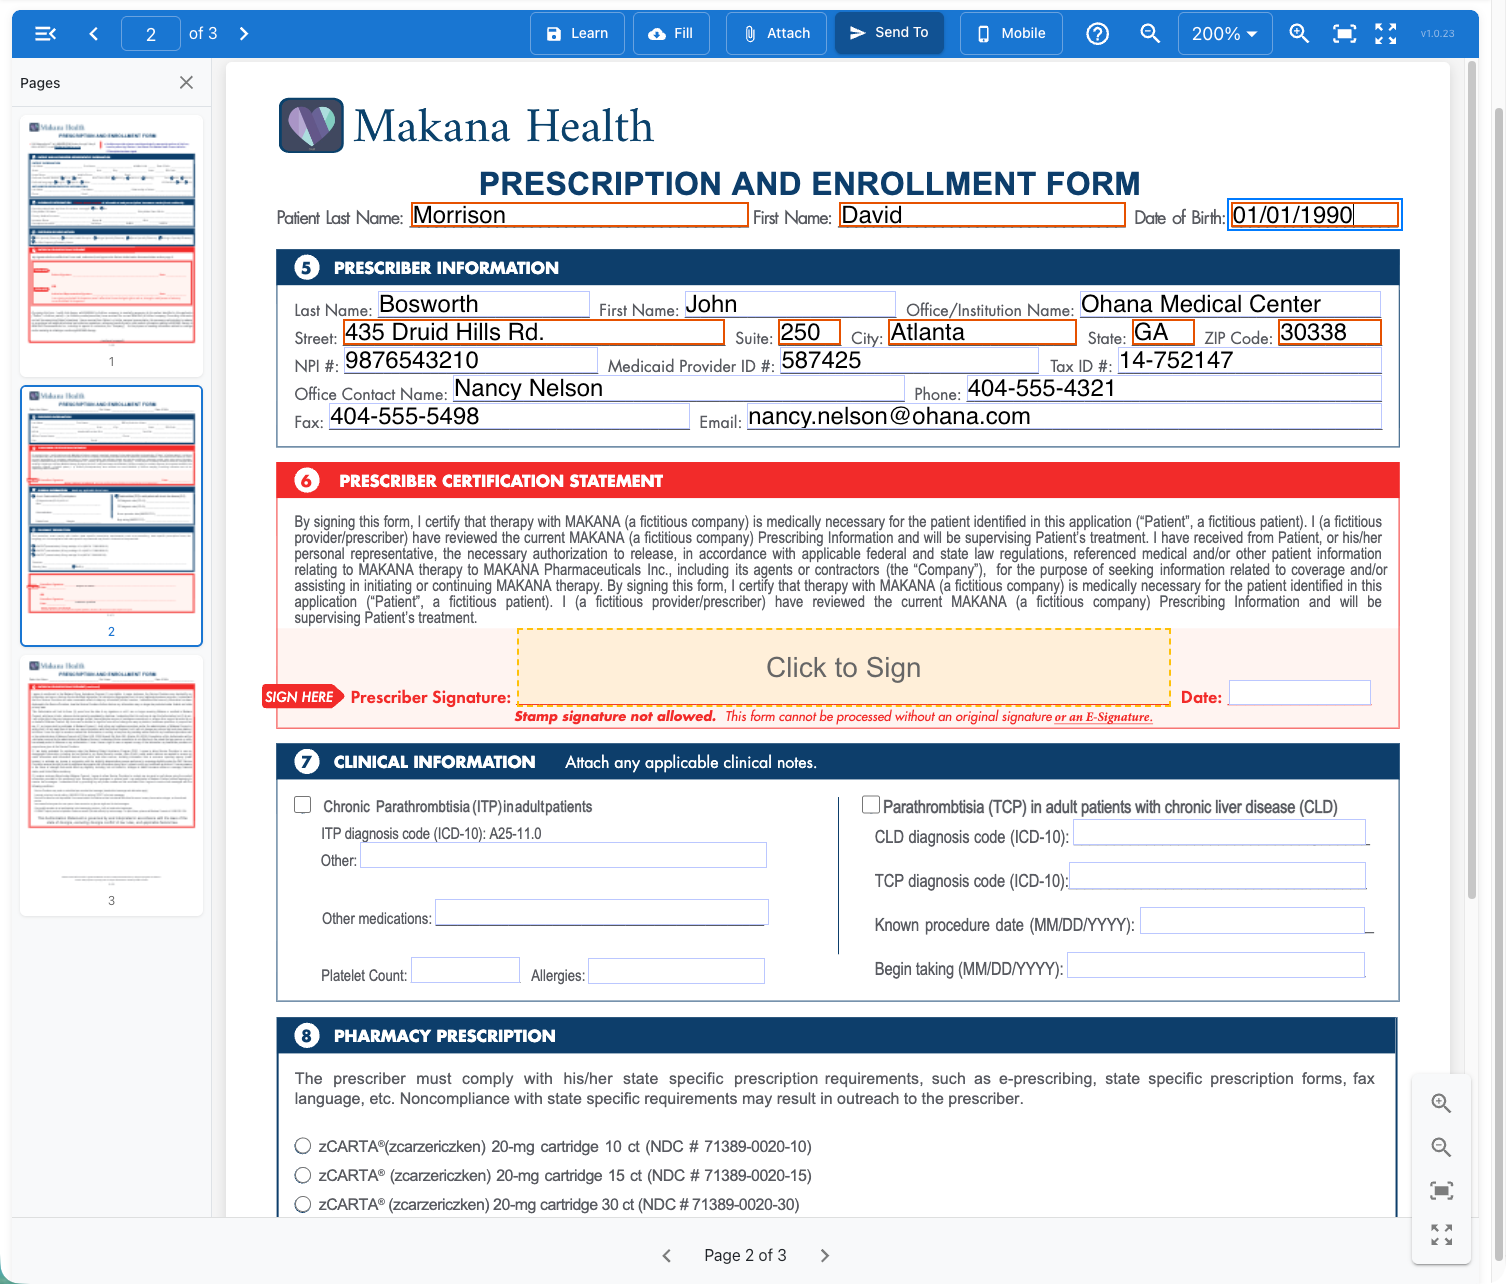Image resolution: width=1506 pixels, height=1284 pixels.
Task: Open page 3 thumbnail
Action: click(111, 771)
